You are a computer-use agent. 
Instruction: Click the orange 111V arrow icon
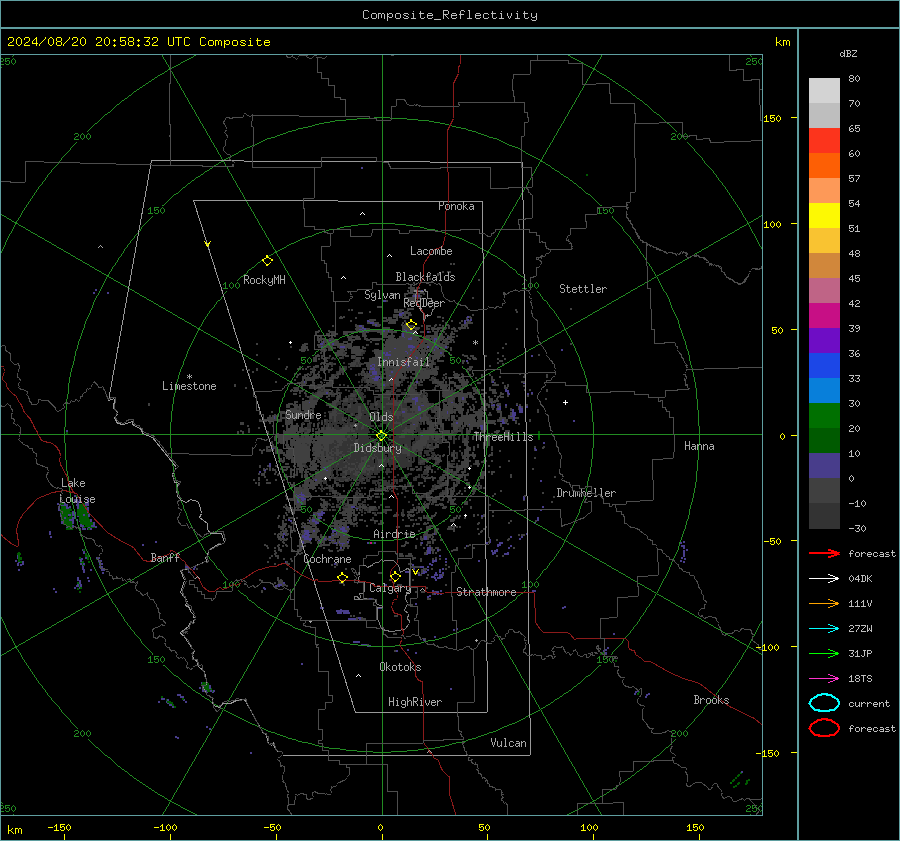824,603
